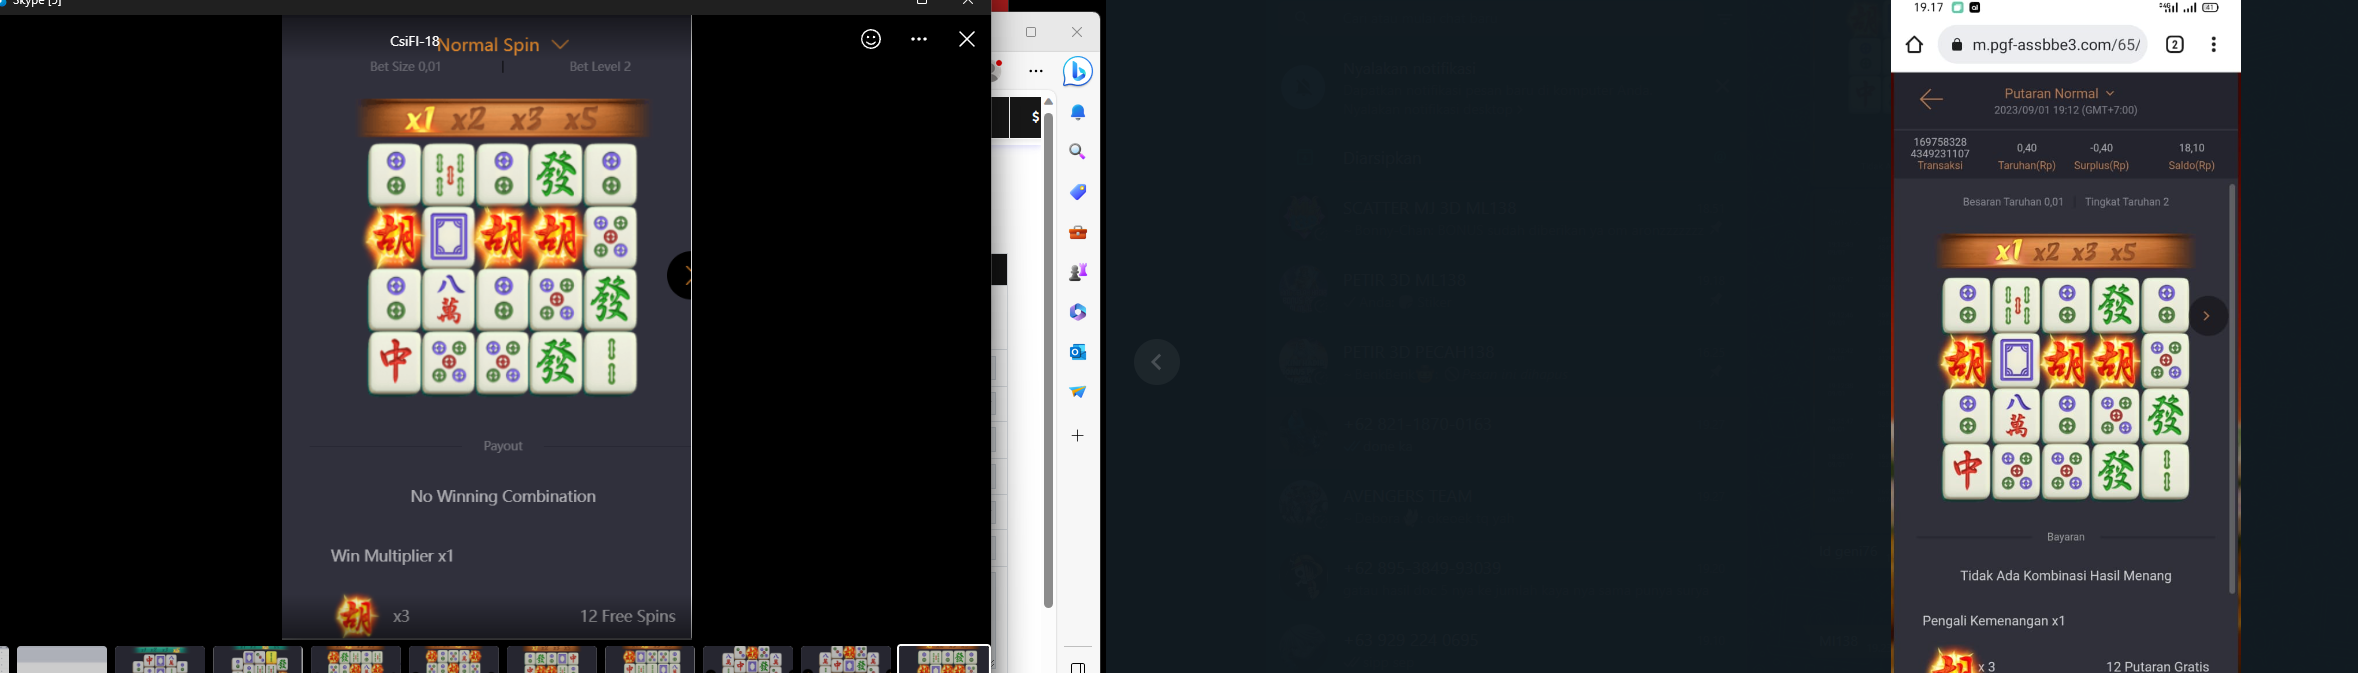Select the Pengali Kemenangan x1 text
Screen dimensions: 2358x673
(1993, 621)
